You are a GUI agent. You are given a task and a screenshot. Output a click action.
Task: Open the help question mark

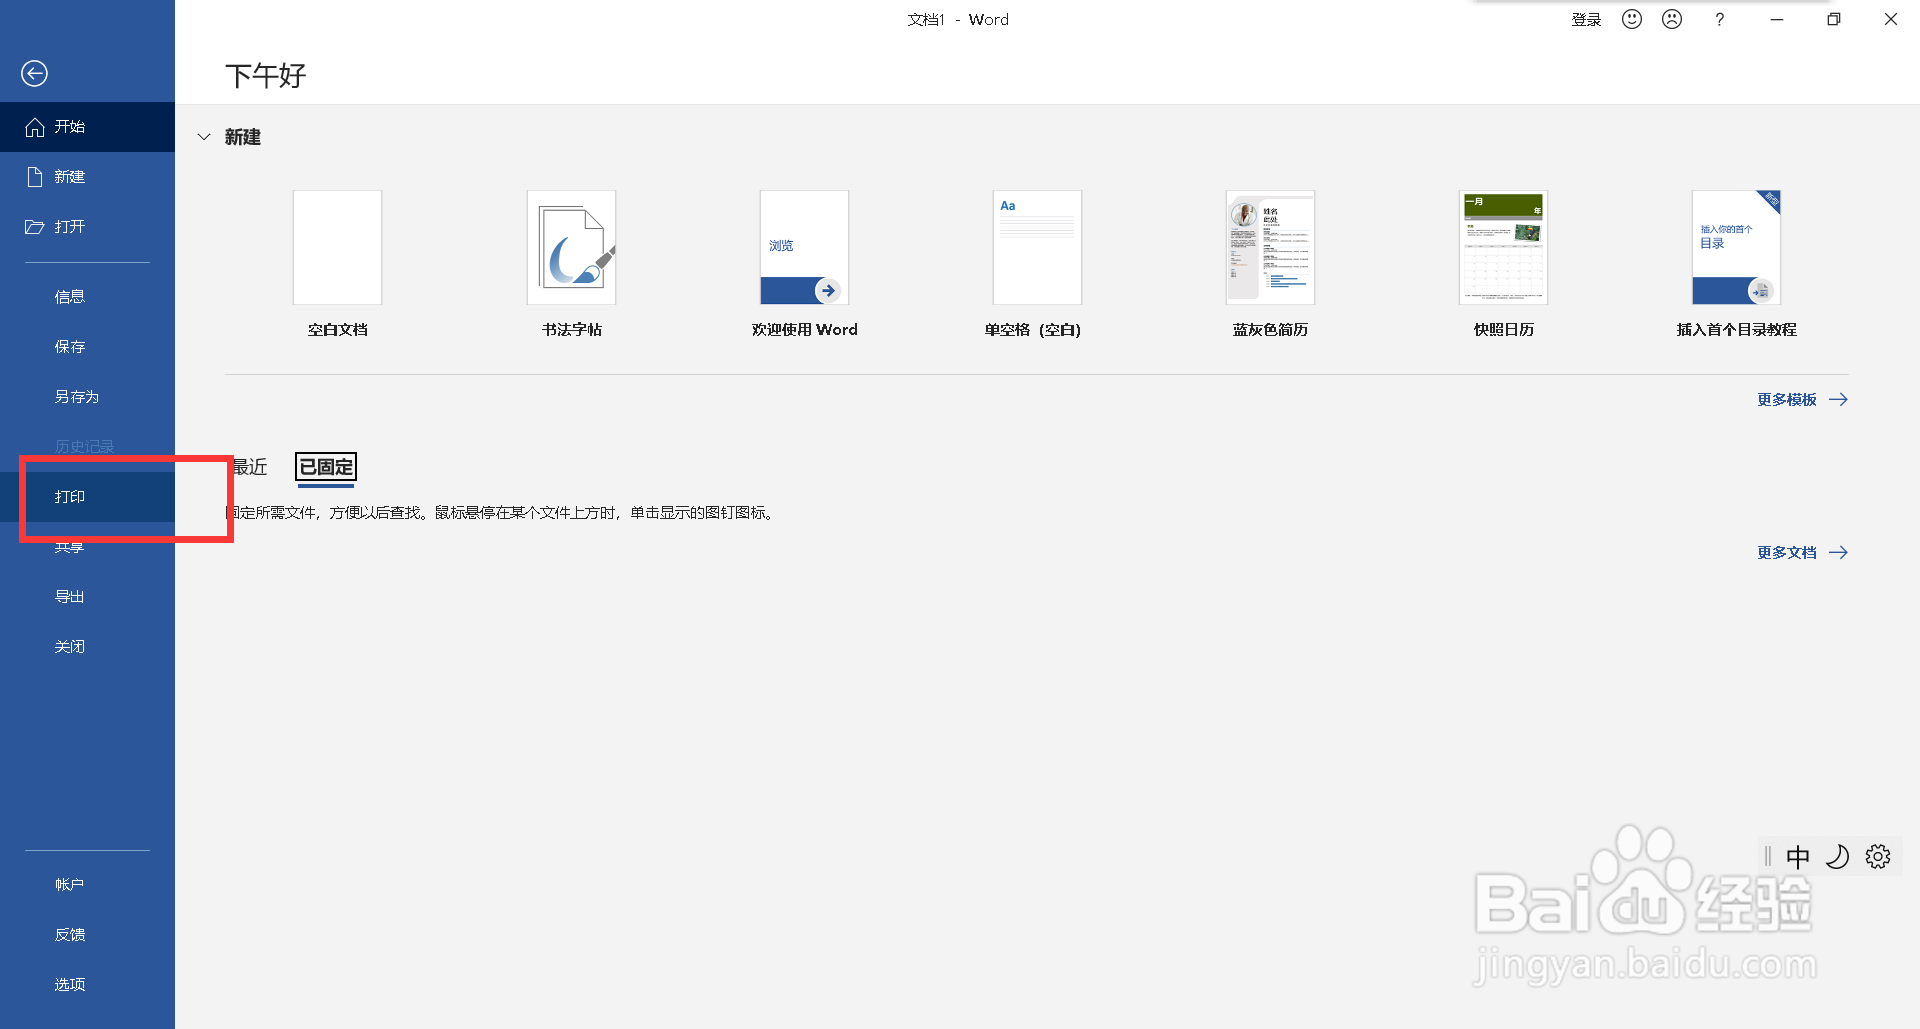[1719, 19]
